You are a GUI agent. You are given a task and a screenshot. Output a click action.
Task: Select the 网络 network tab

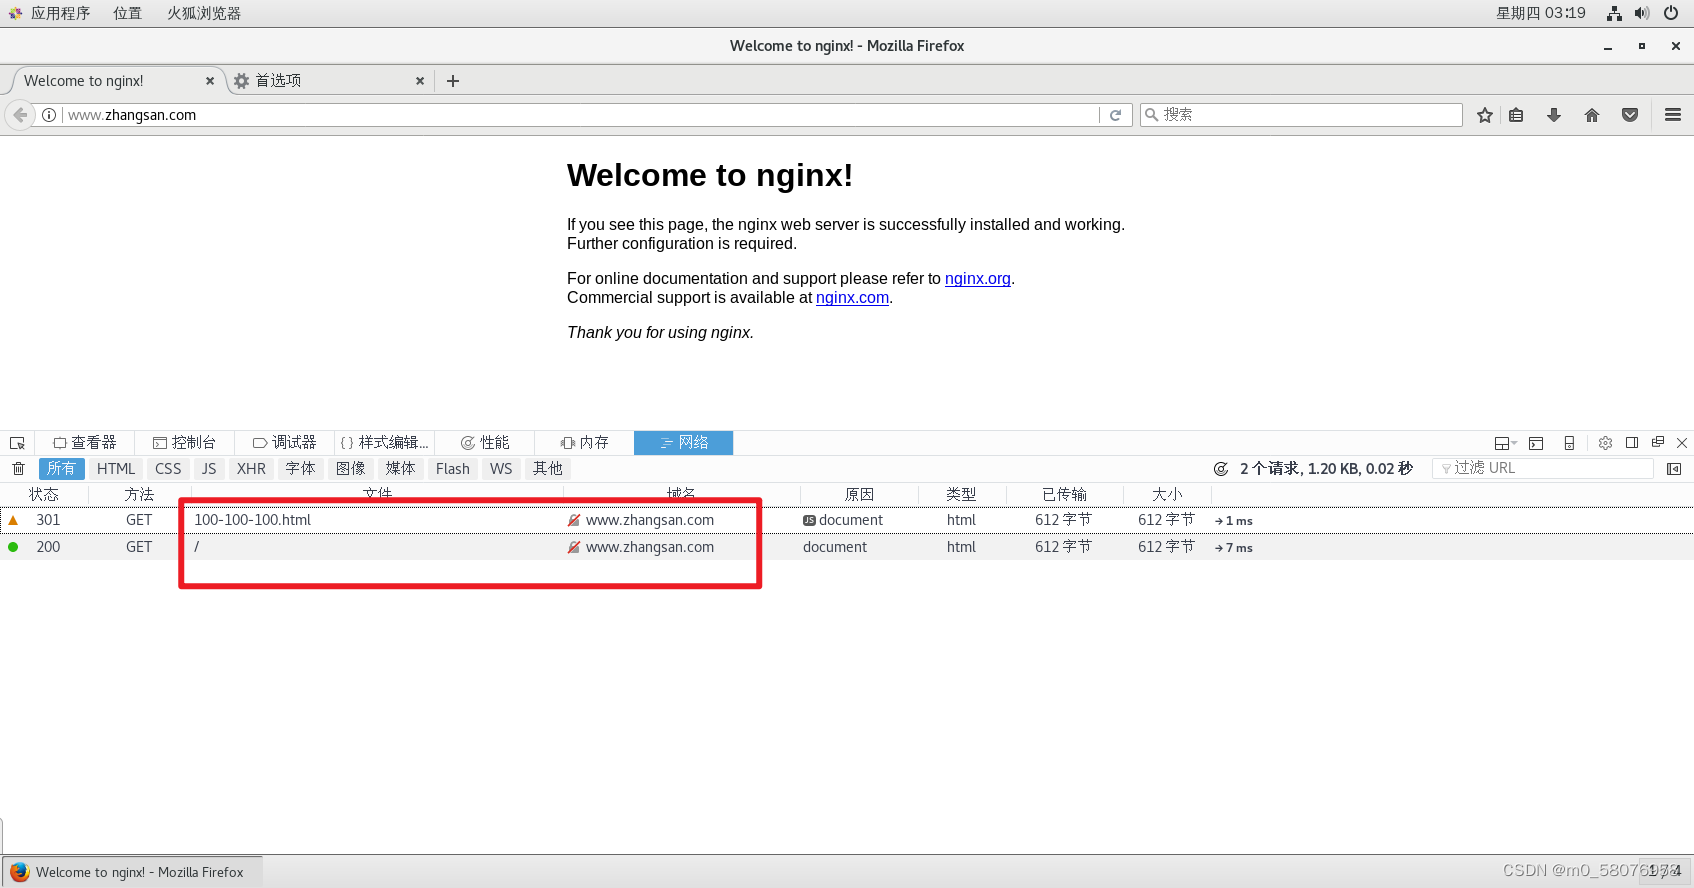coord(684,443)
